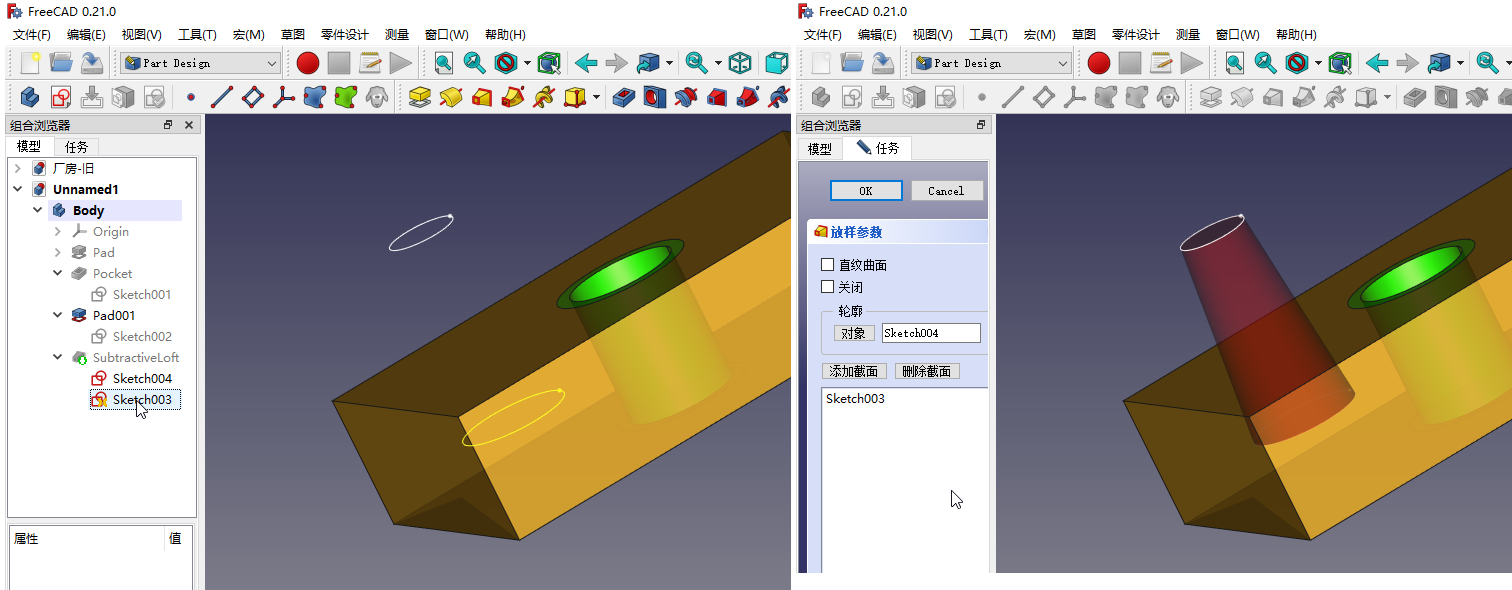The height and width of the screenshot is (590, 1512).
Task: Expand the 厂房-旧 document tree node
Action: (x=17, y=168)
